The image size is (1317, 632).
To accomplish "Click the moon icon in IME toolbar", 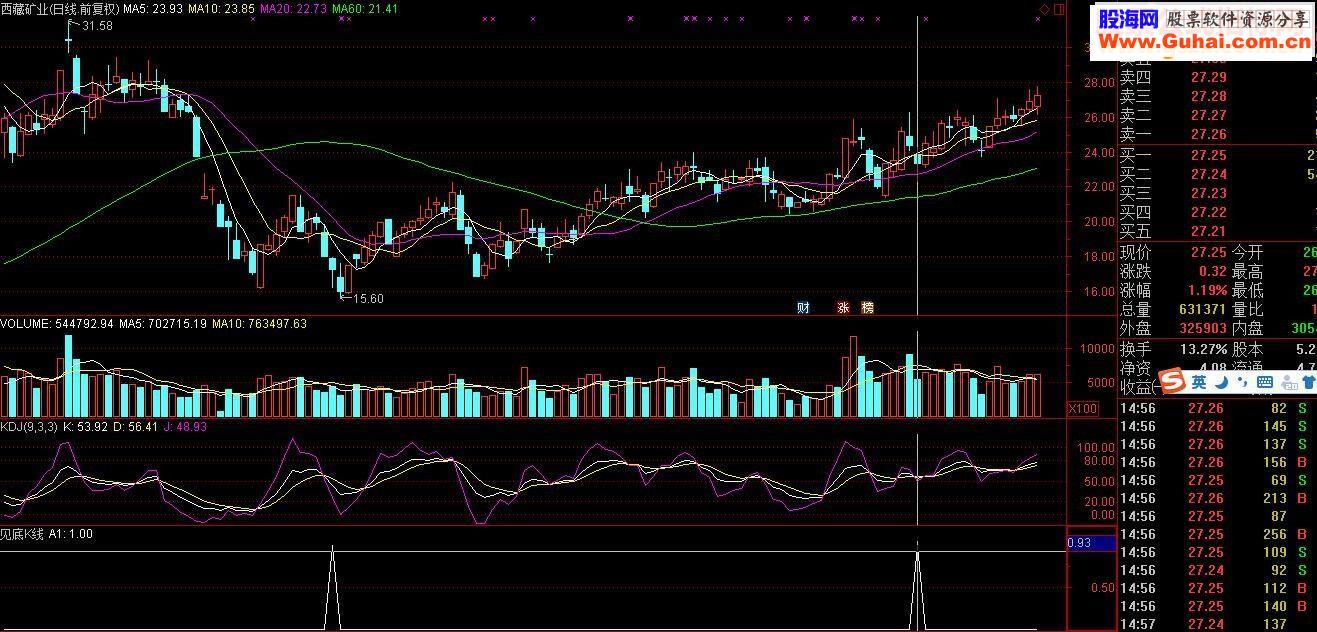I will click(x=1220, y=382).
